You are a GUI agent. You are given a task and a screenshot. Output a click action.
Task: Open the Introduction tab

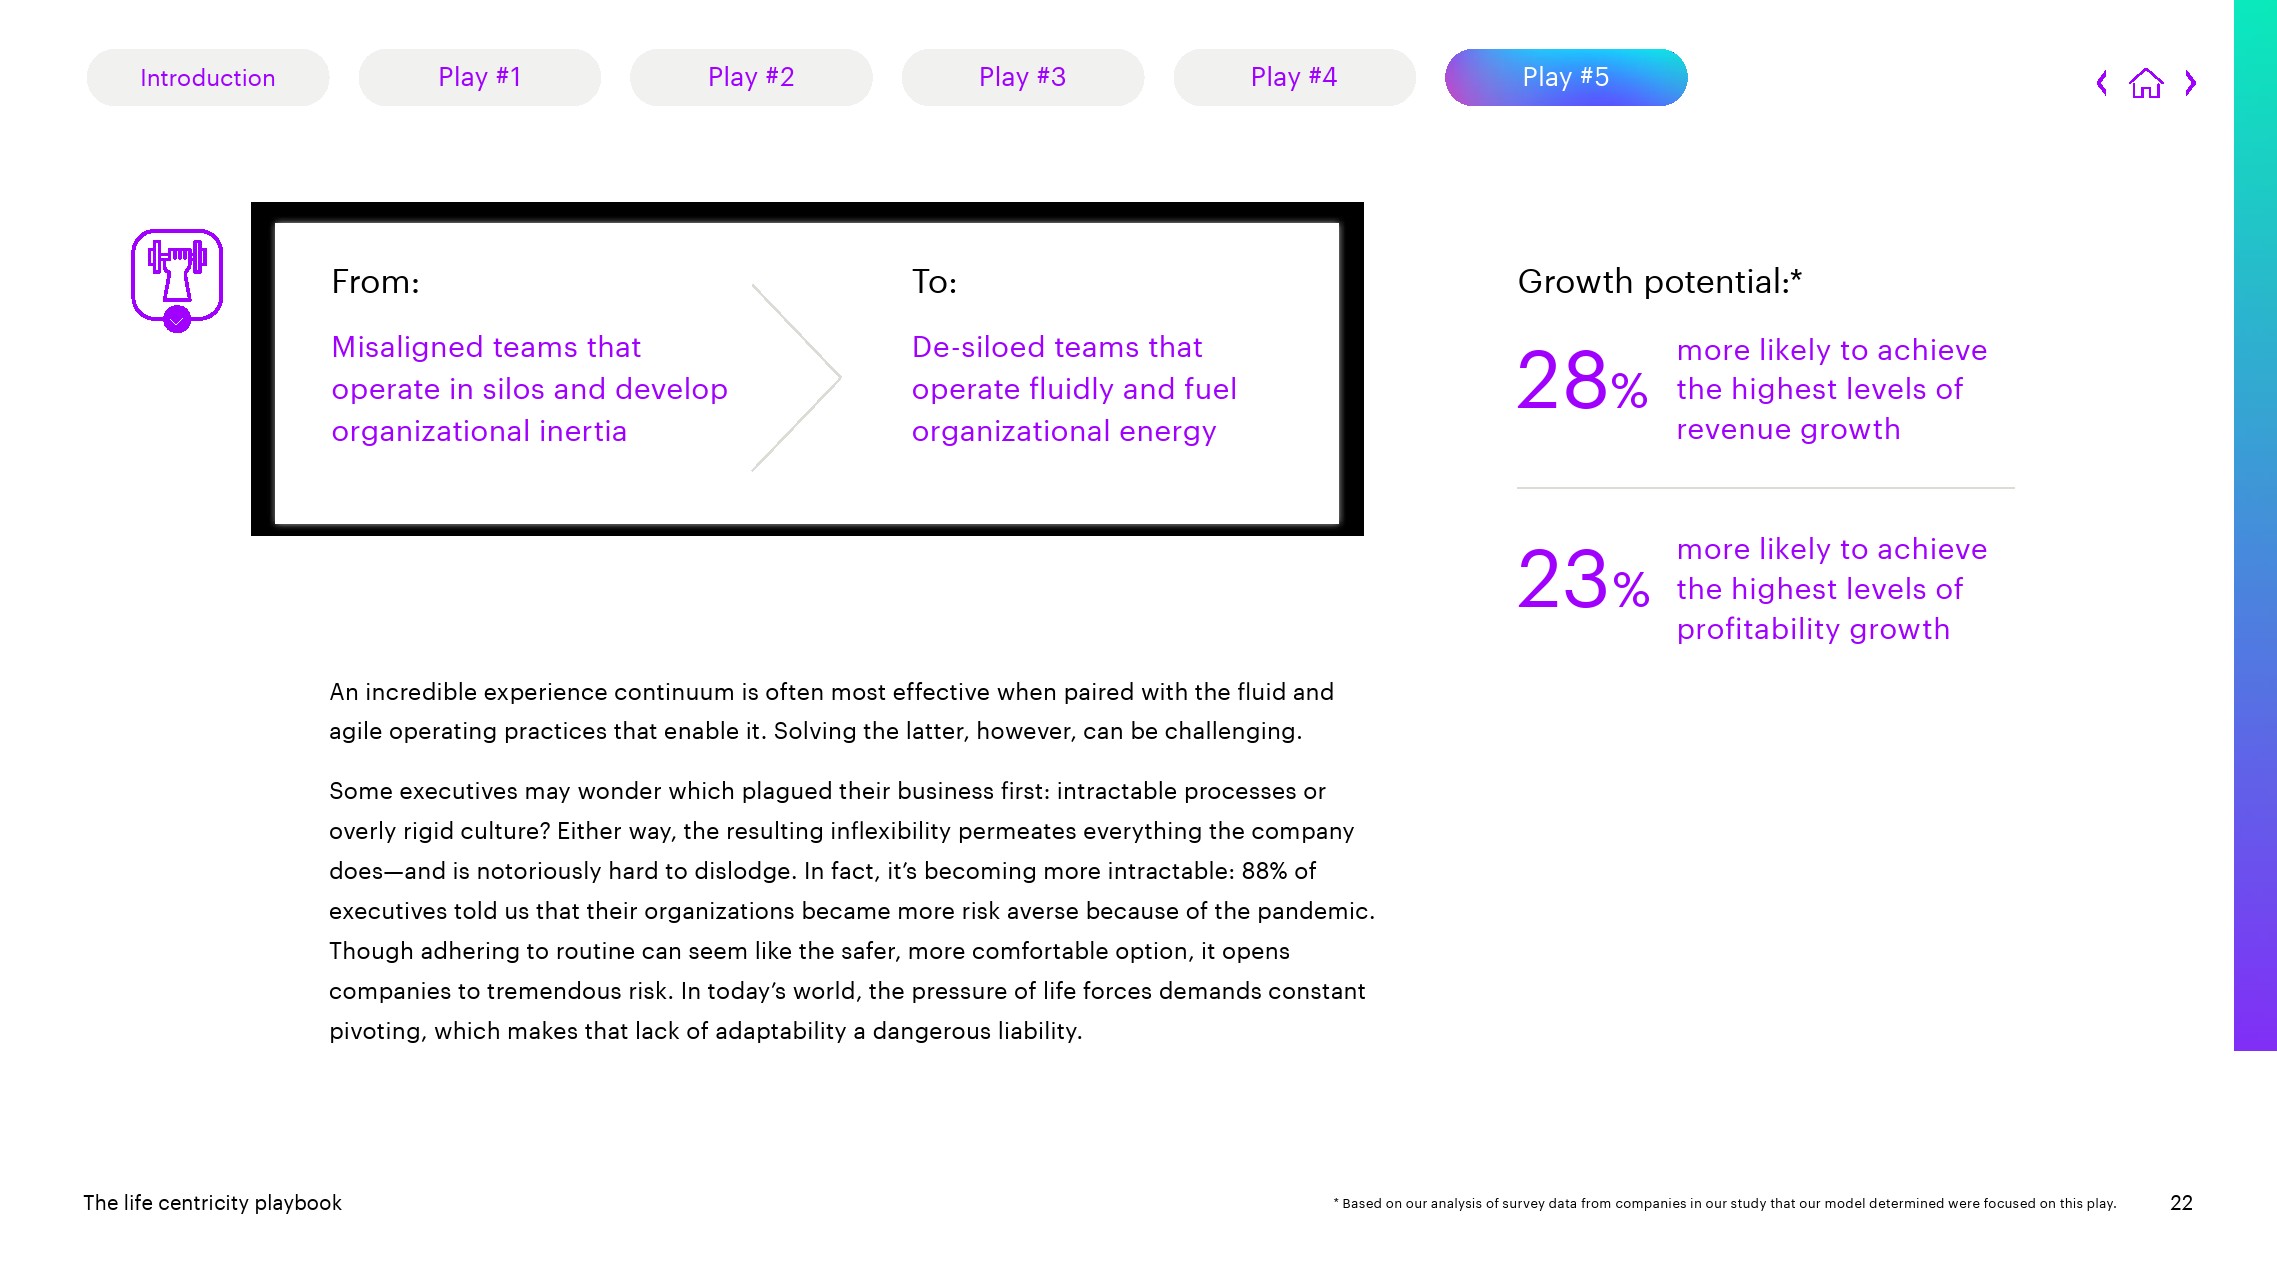coord(208,78)
